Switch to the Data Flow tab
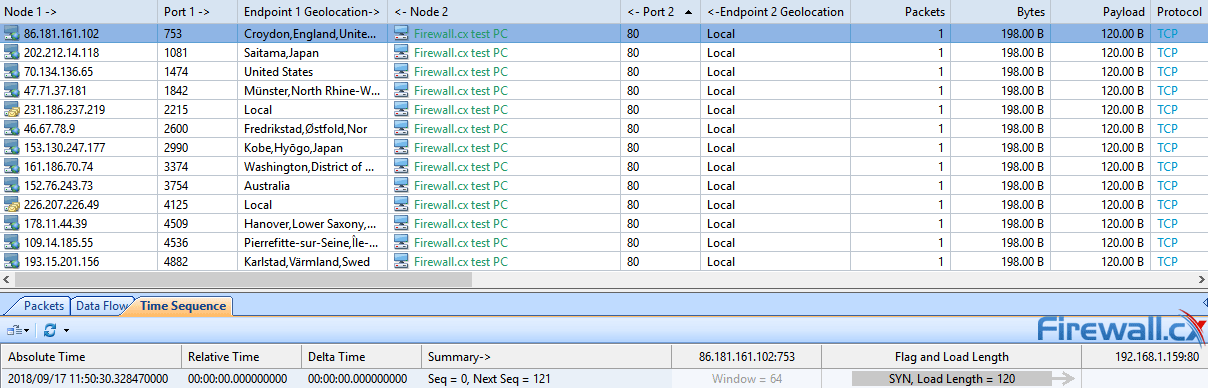 101,306
